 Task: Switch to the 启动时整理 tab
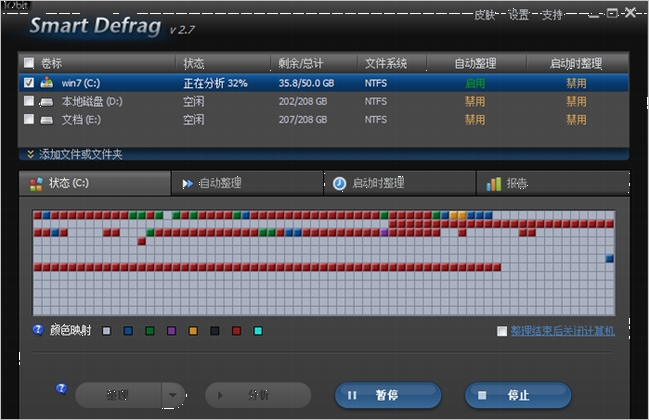(x=399, y=183)
